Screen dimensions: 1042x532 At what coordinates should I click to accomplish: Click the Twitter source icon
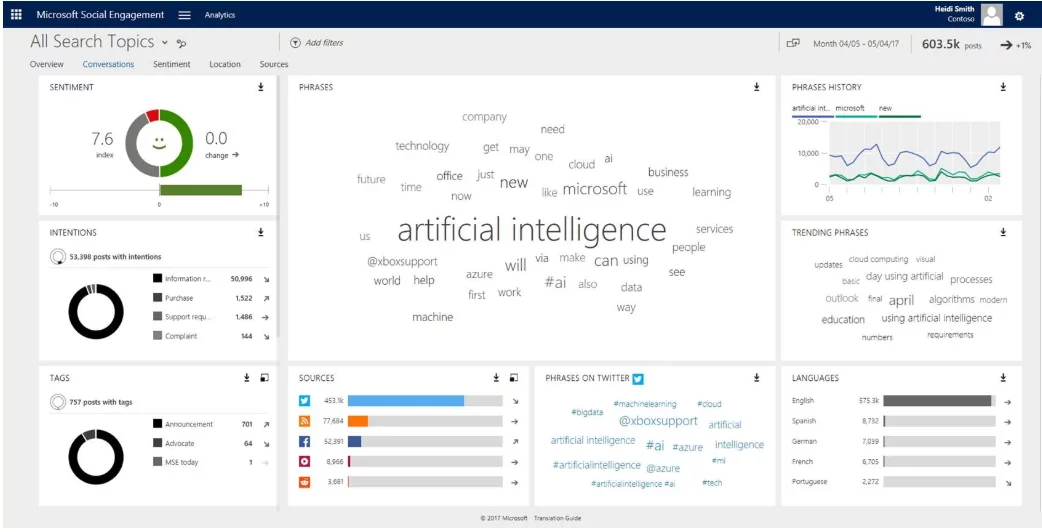(305, 400)
